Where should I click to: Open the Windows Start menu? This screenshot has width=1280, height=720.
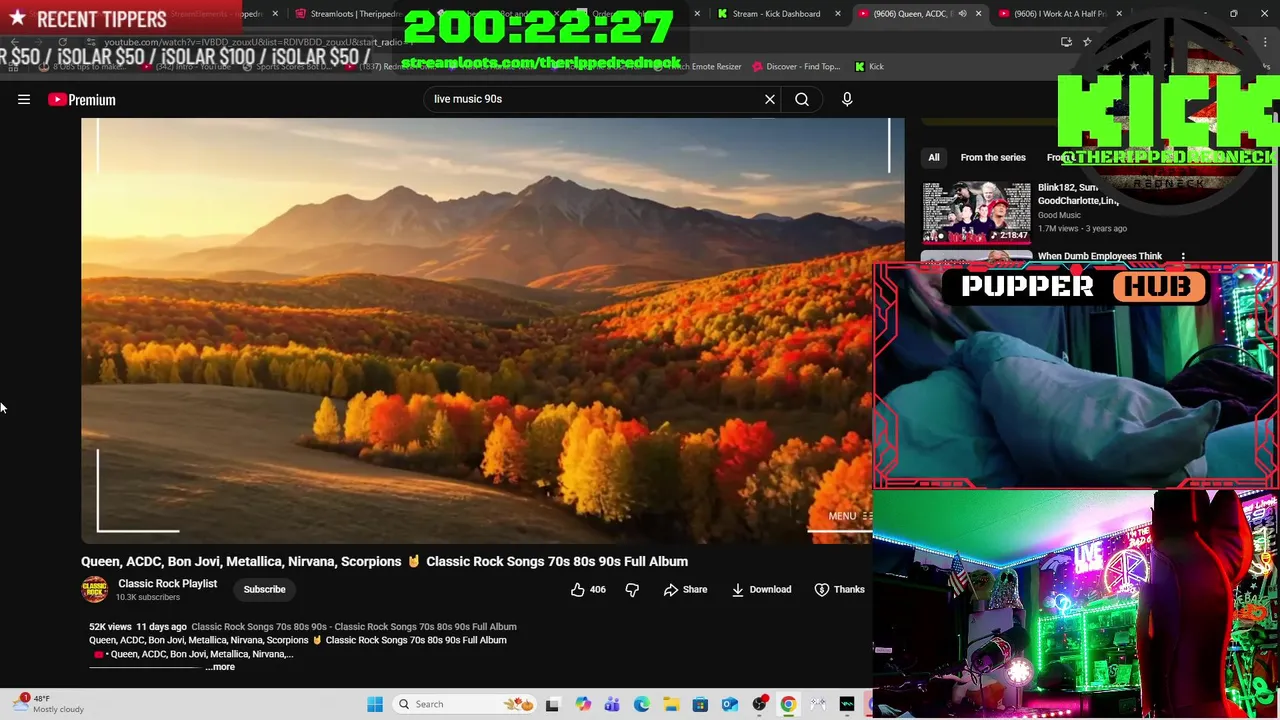(x=375, y=704)
